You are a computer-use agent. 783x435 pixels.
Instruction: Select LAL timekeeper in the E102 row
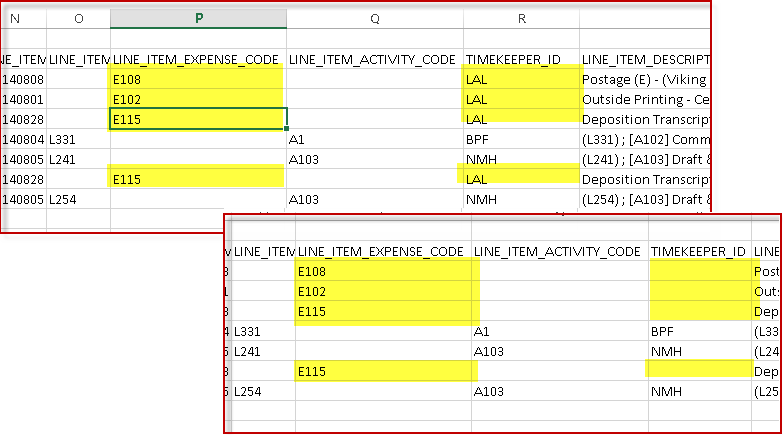pyautogui.click(x=521, y=99)
